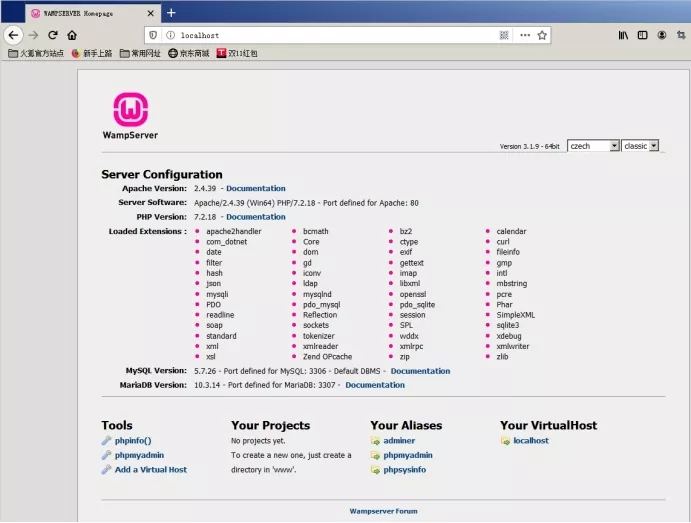Open the 京东商城 bookmark
This screenshot has height=523, width=691.
click(189, 53)
